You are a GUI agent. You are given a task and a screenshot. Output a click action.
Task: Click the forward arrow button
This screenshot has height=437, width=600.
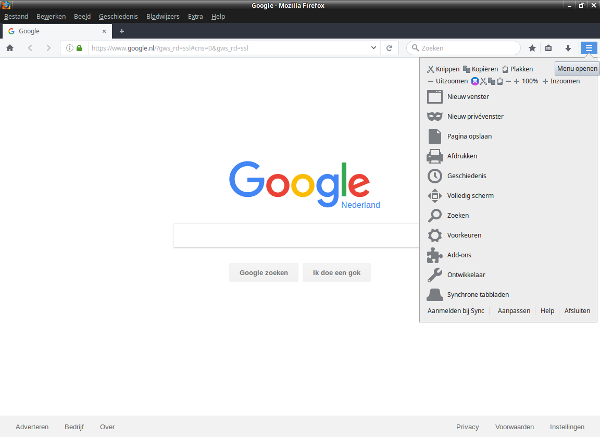point(48,48)
